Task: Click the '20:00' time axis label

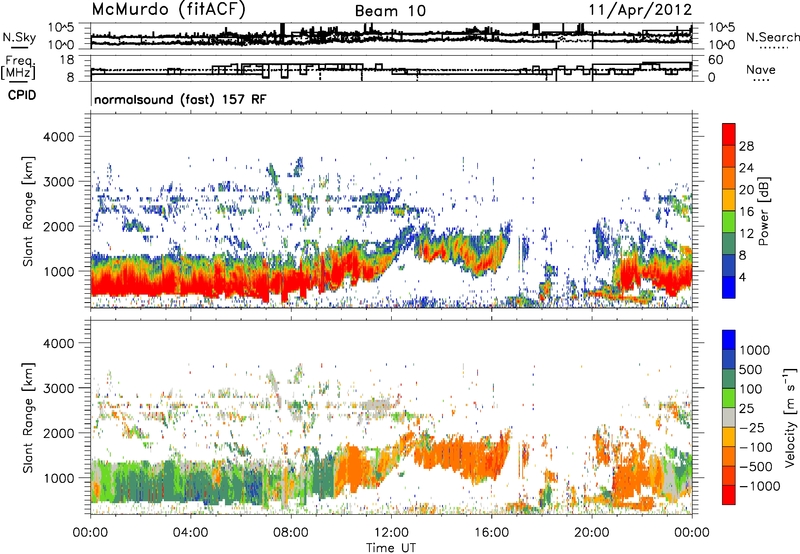Action: pyautogui.click(x=592, y=533)
